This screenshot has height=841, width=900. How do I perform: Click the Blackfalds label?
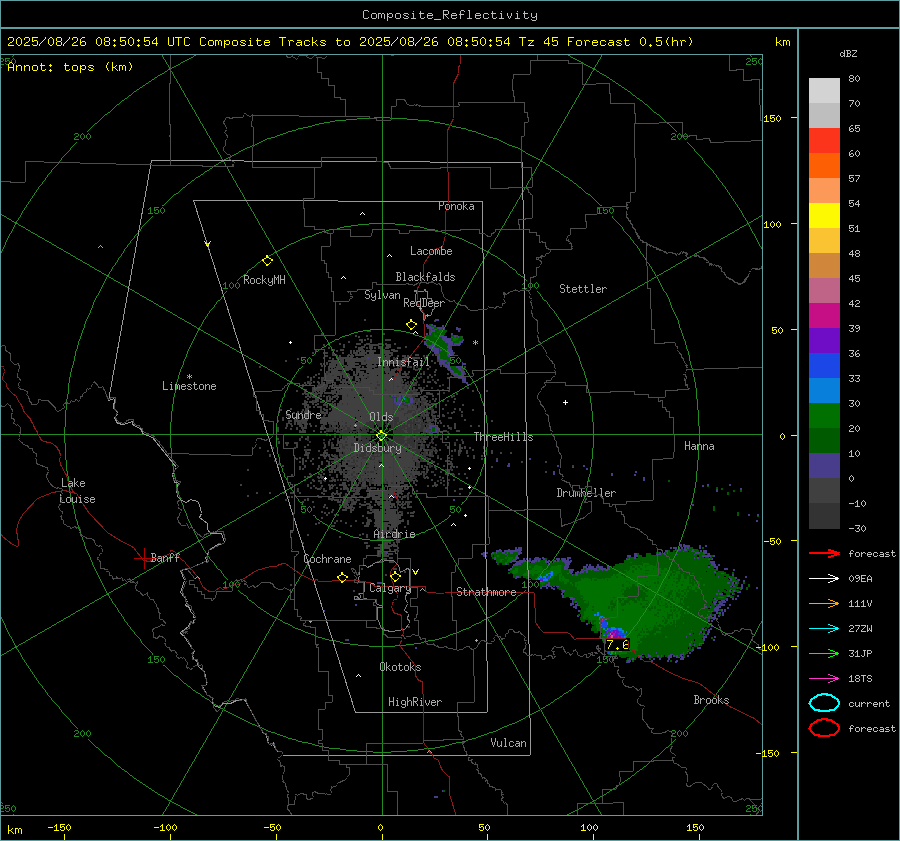[x=425, y=277]
